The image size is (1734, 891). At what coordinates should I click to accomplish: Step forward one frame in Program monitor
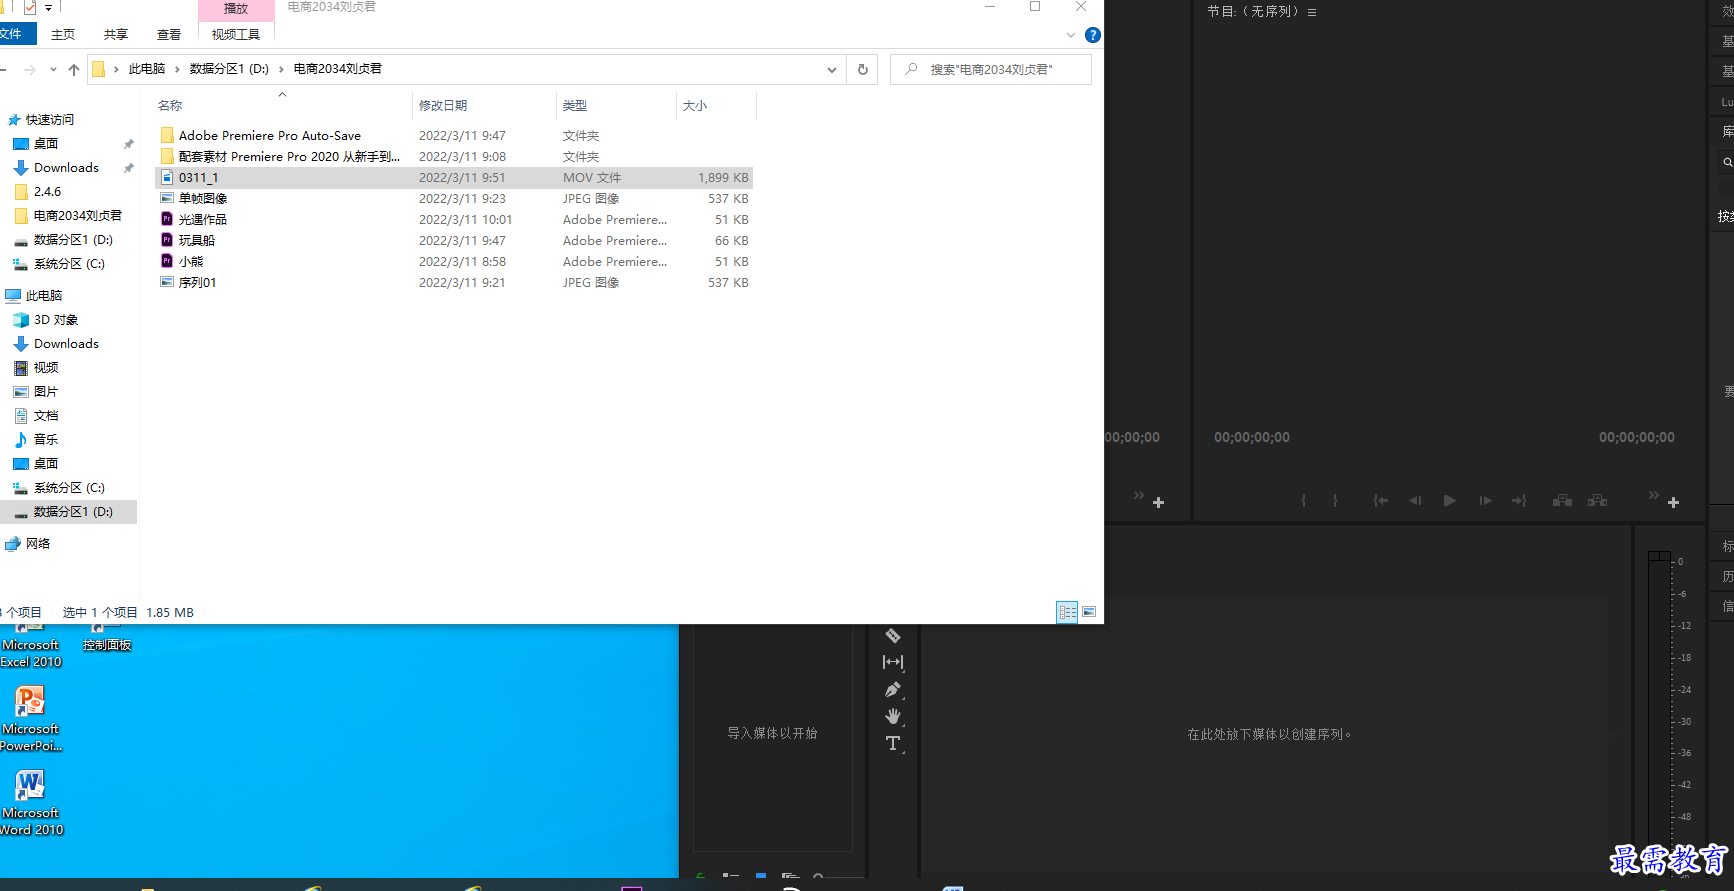tap(1485, 501)
